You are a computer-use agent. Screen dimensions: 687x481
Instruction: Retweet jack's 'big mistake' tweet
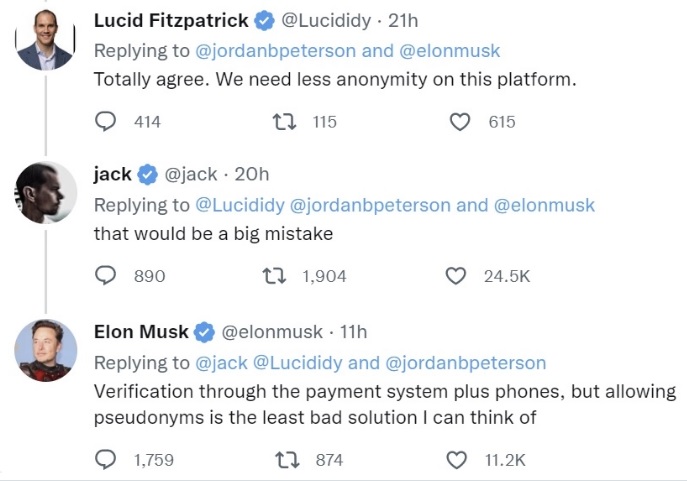274,276
